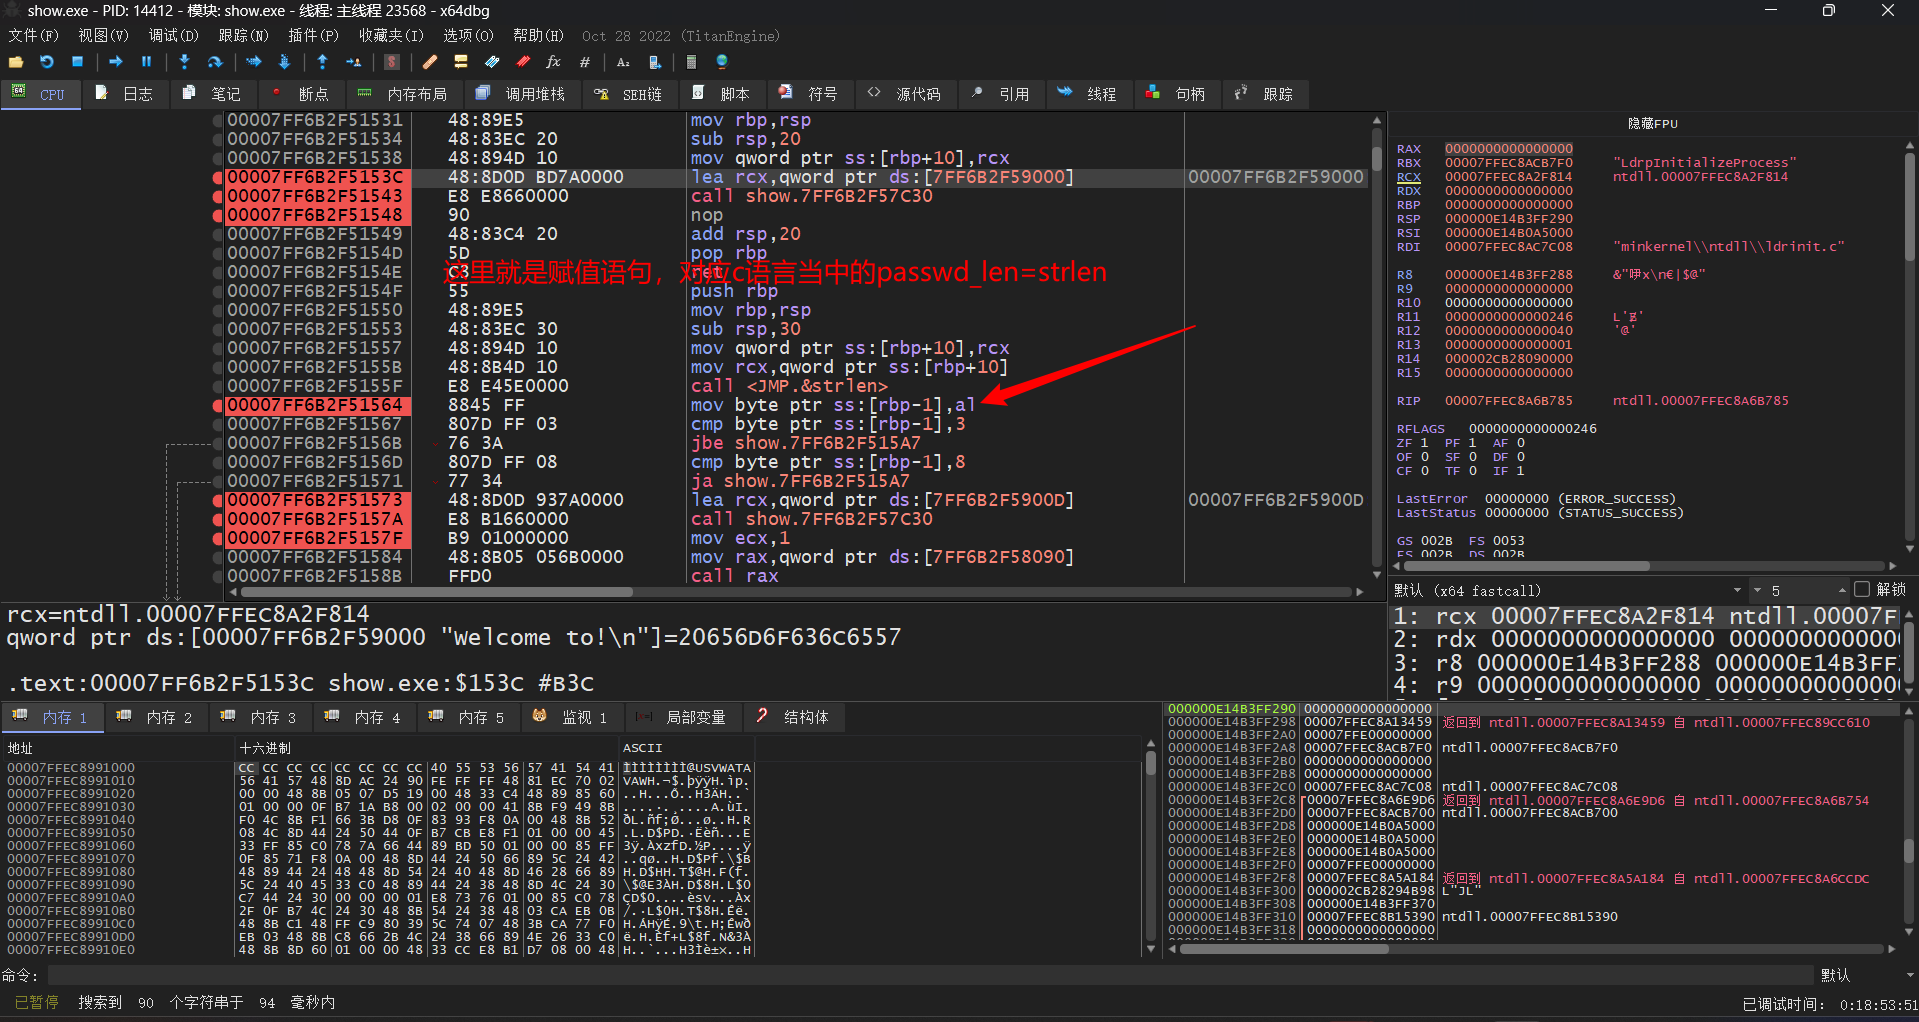Enable the 解锁 checkbox

tap(1861, 589)
